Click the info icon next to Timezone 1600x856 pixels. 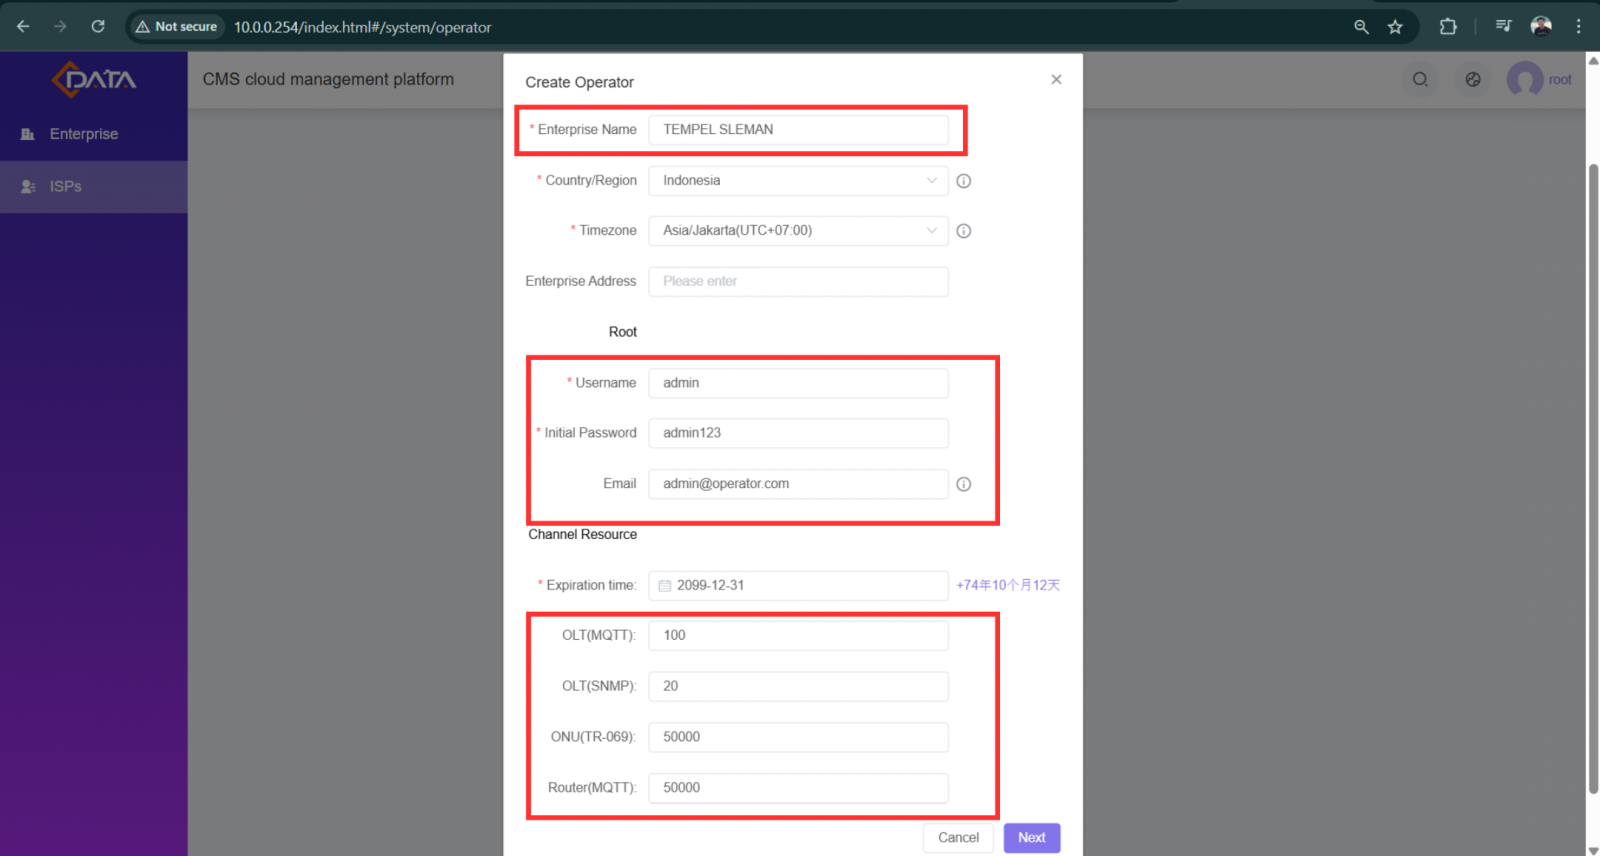point(963,231)
